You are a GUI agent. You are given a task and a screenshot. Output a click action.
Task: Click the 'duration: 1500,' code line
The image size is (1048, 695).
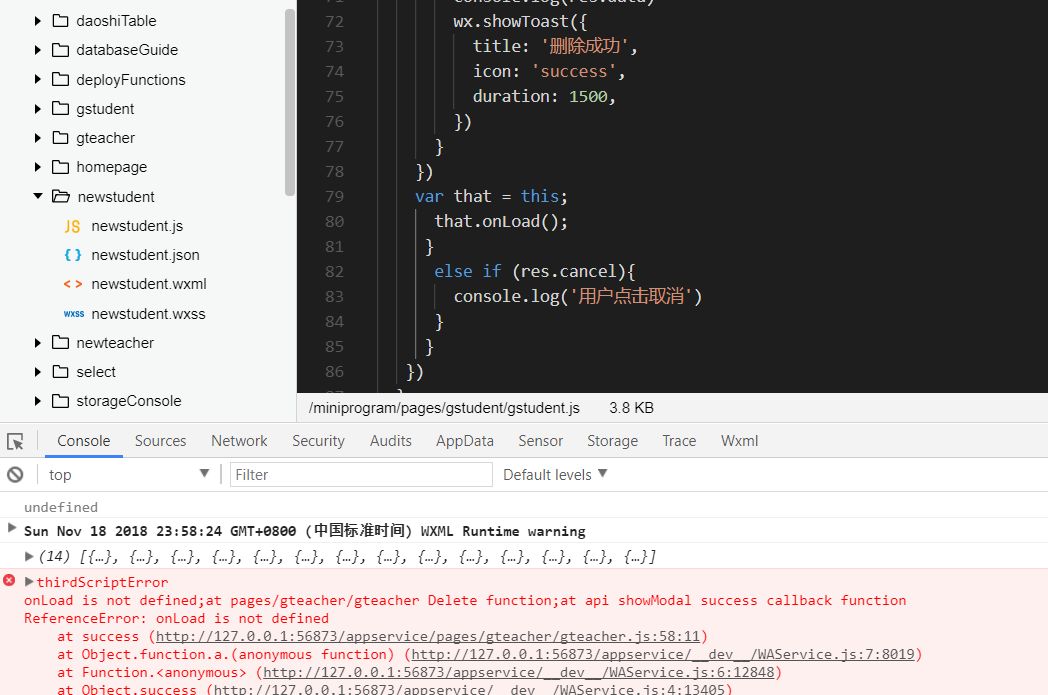tap(544, 96)
